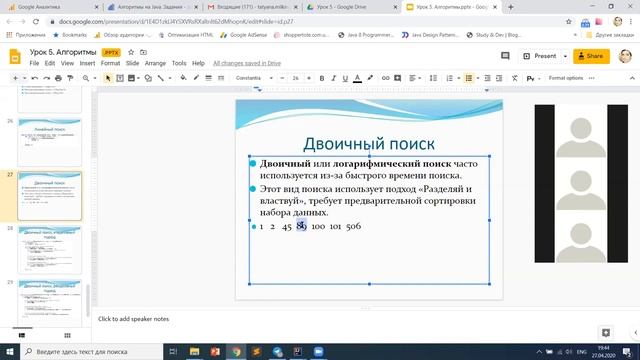Open the border color pencil
The image size is (640, 360).
point(196,78)
